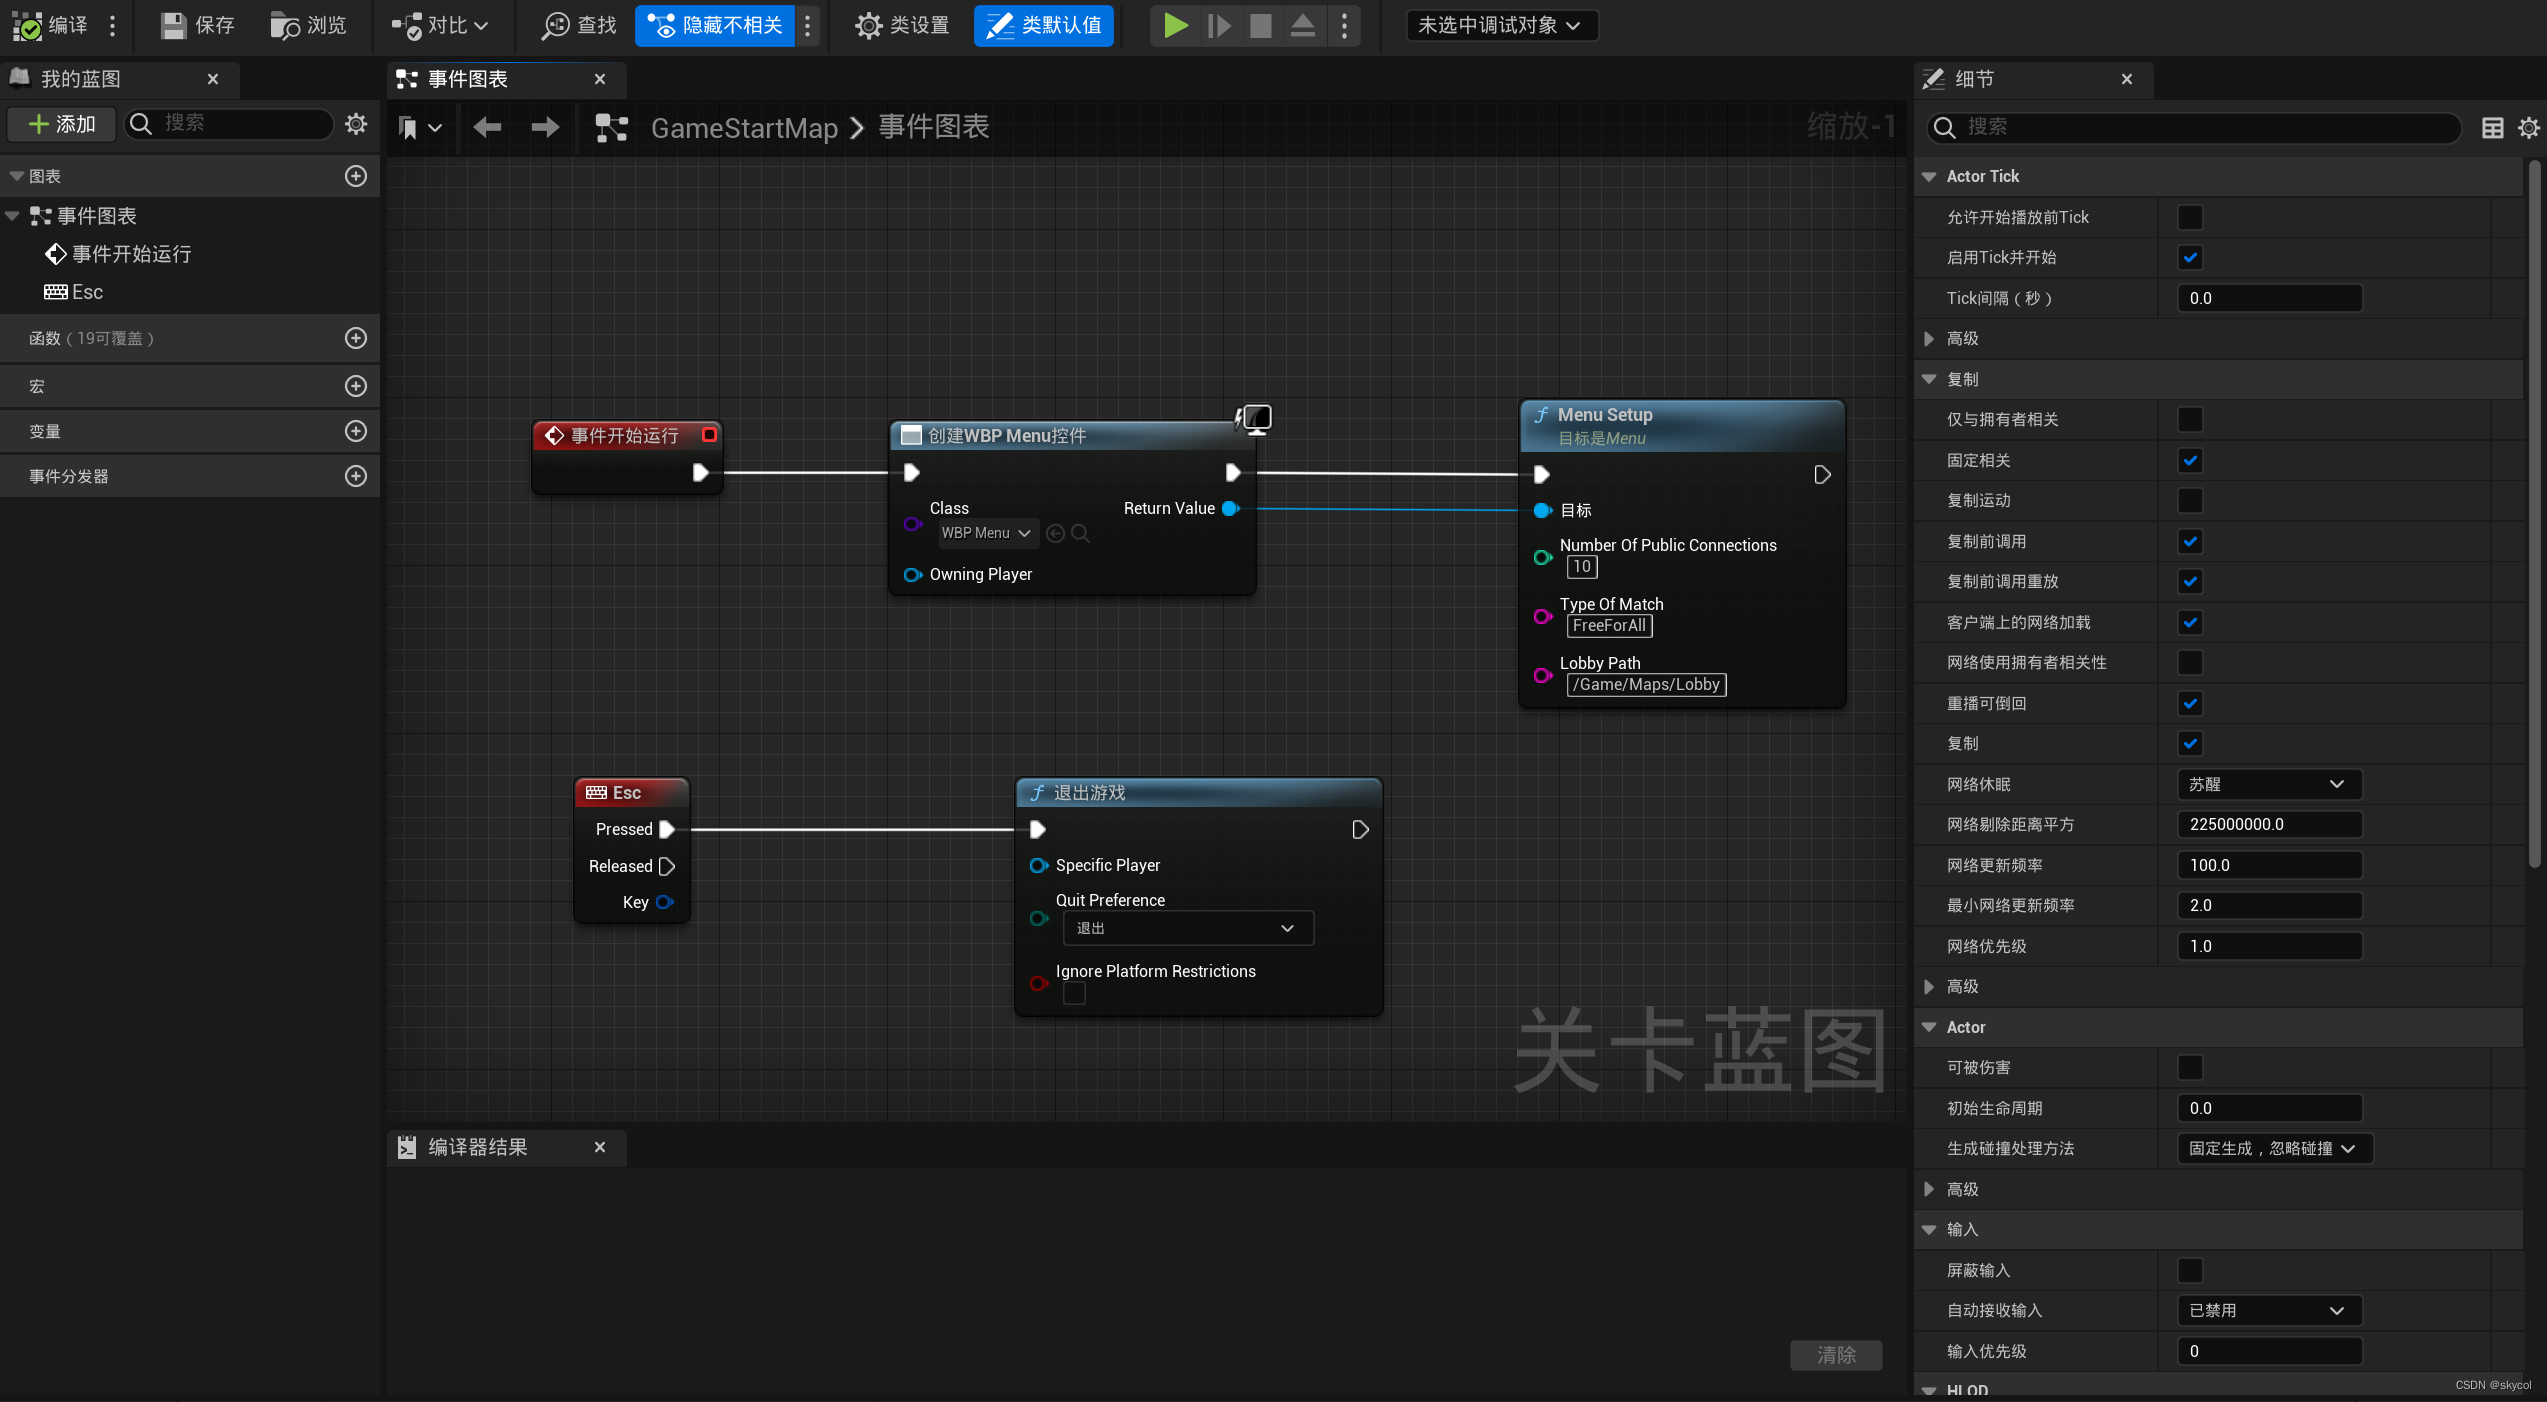Viewport: 2547px width, 1402px height.
Task: Collapse the Actor Tick section
Action: pos(1929,176)
